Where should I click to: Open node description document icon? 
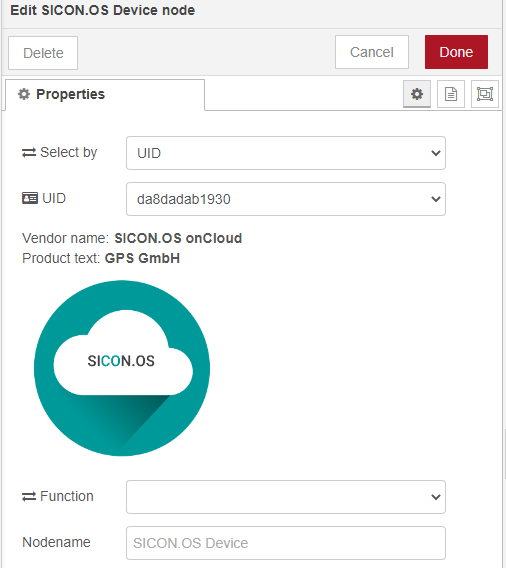pyautogui.click(x=451, y=94)
